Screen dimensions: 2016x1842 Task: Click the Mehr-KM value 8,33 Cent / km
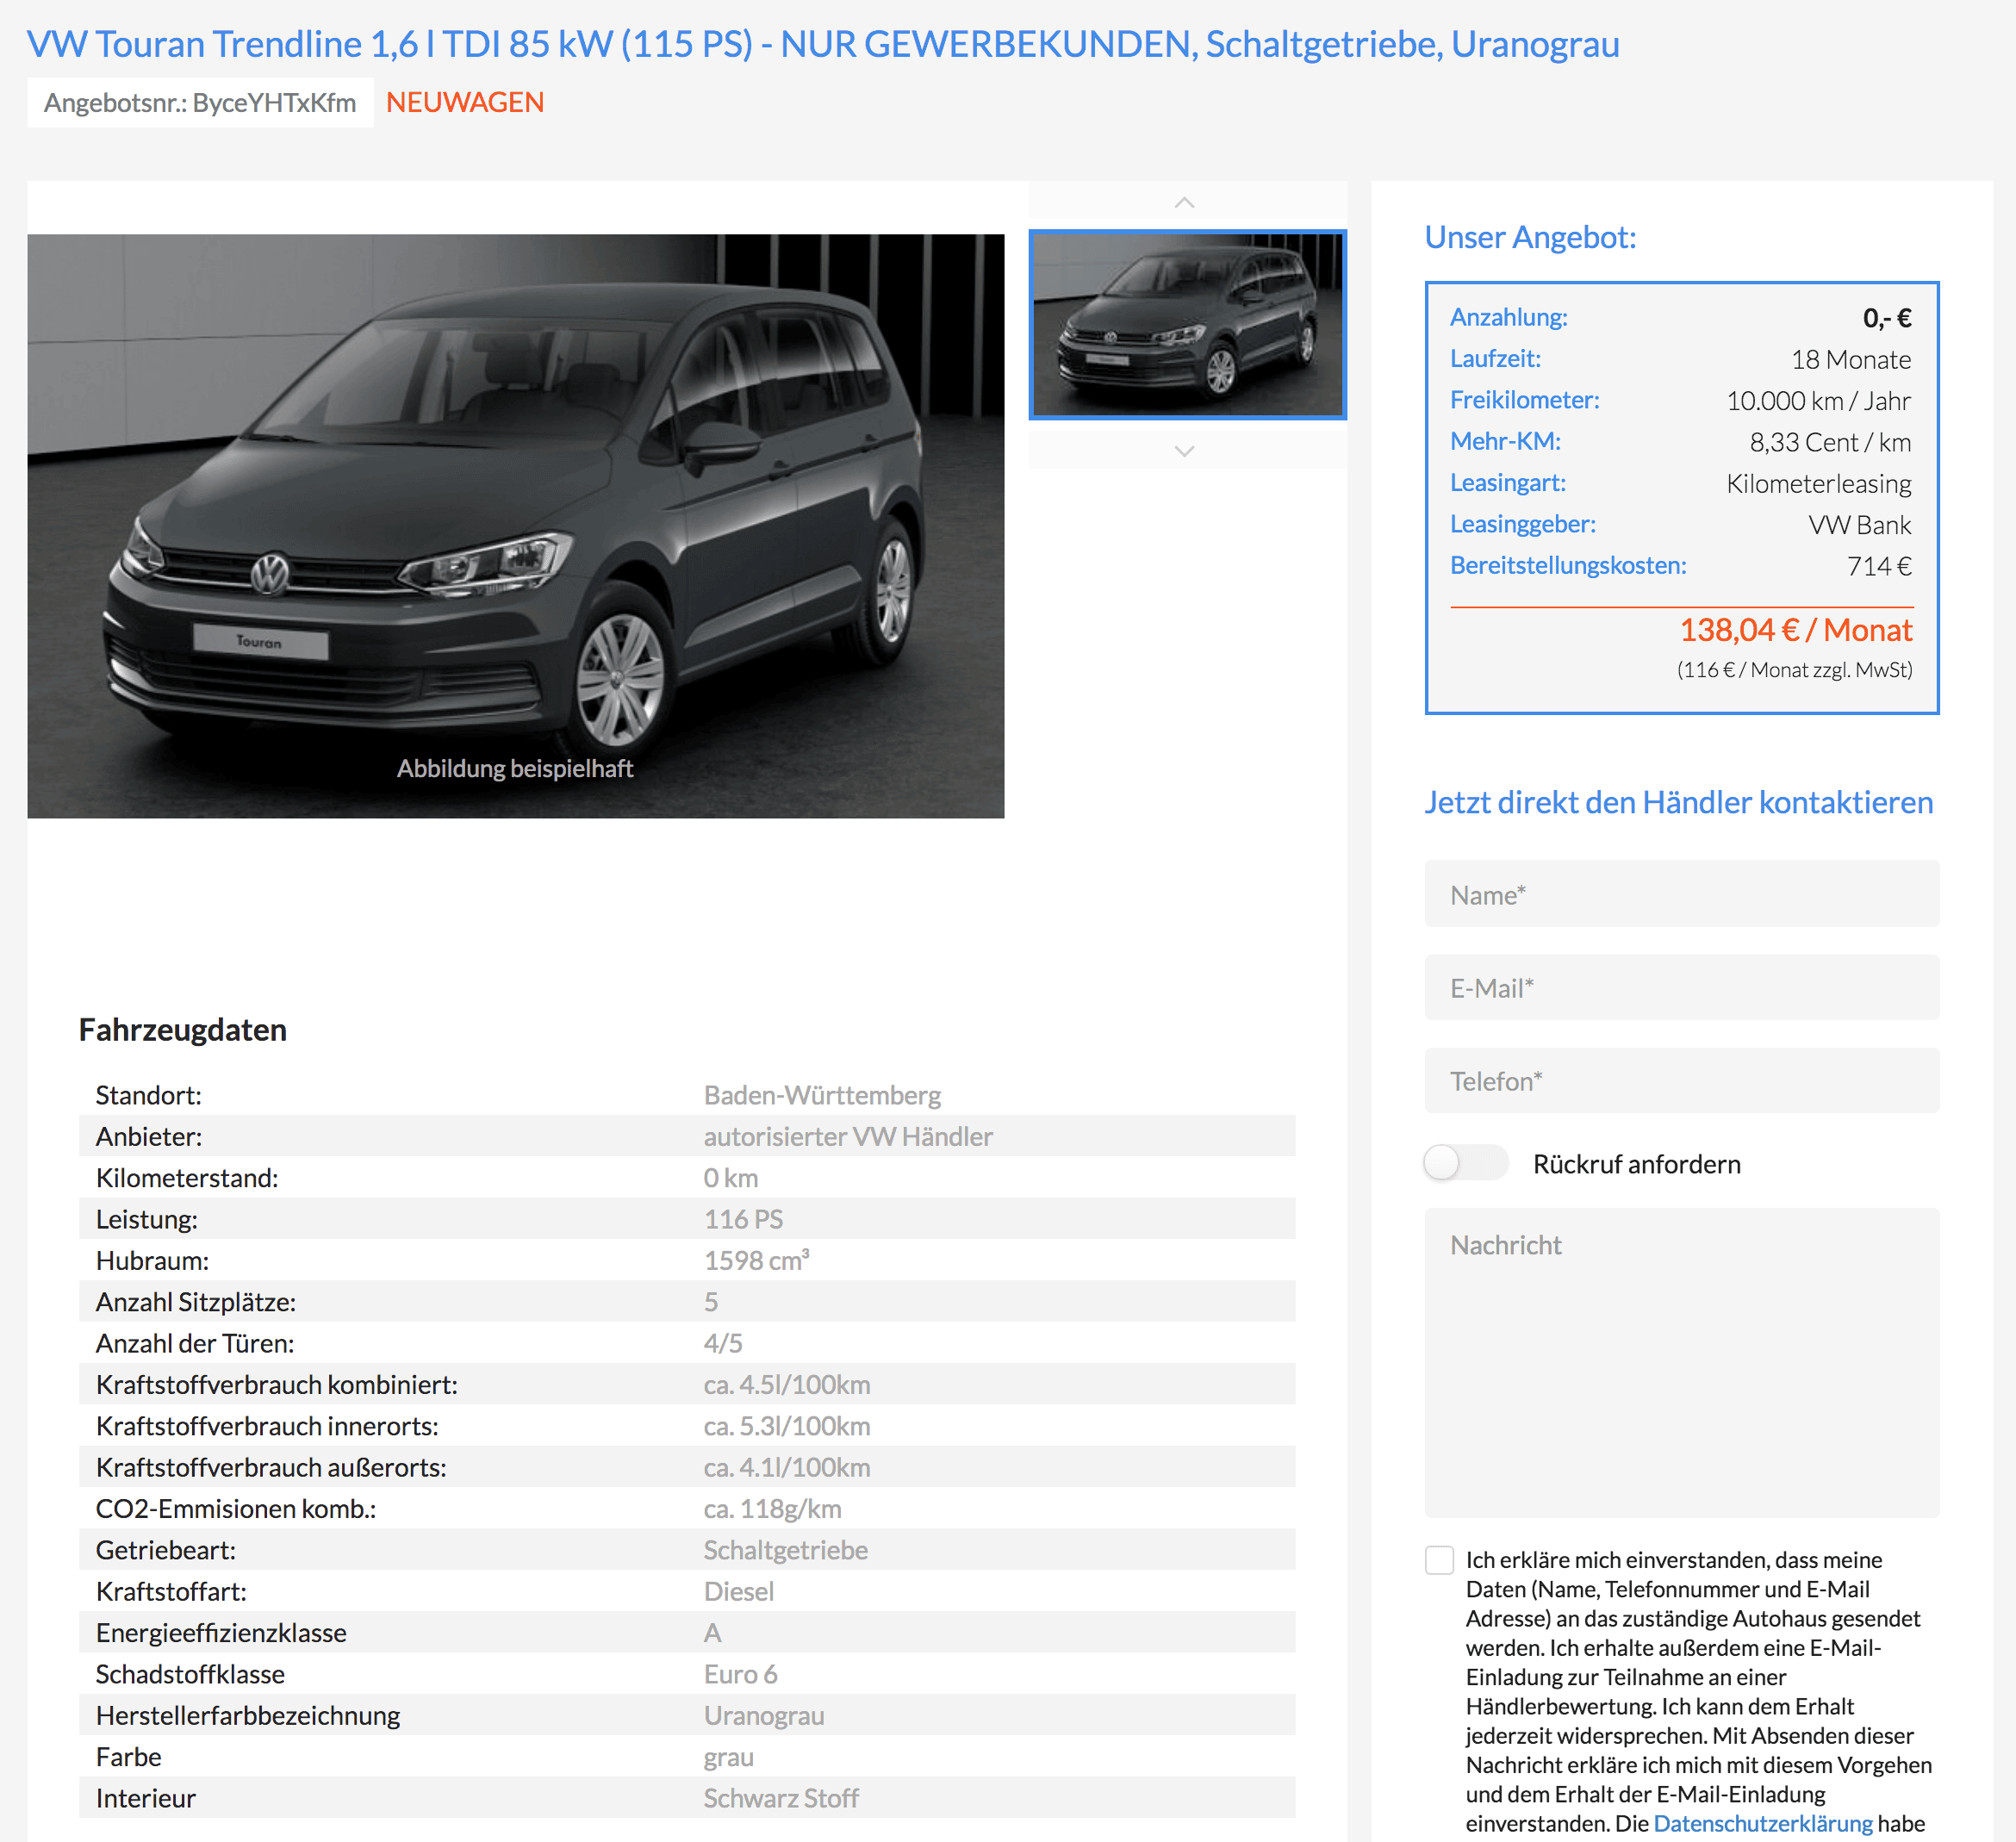(1830, 442)
